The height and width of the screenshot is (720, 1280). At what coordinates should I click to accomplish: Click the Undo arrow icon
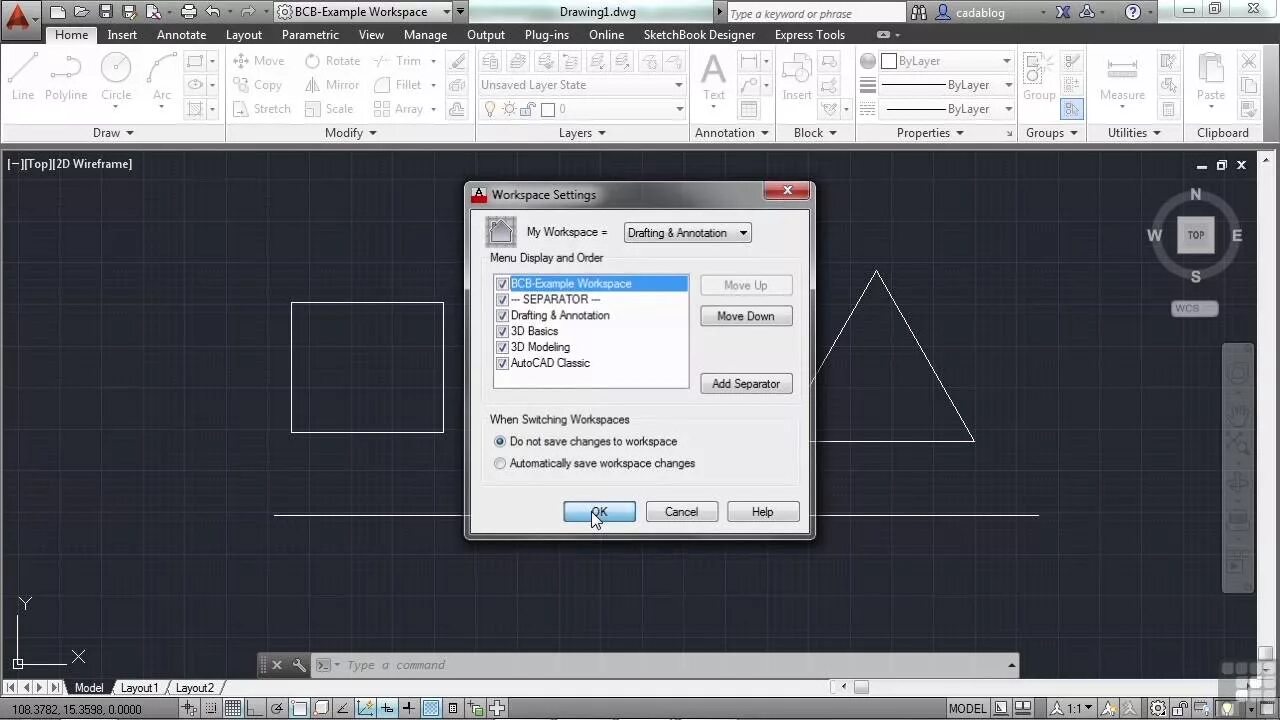click(x=212, y=12)
